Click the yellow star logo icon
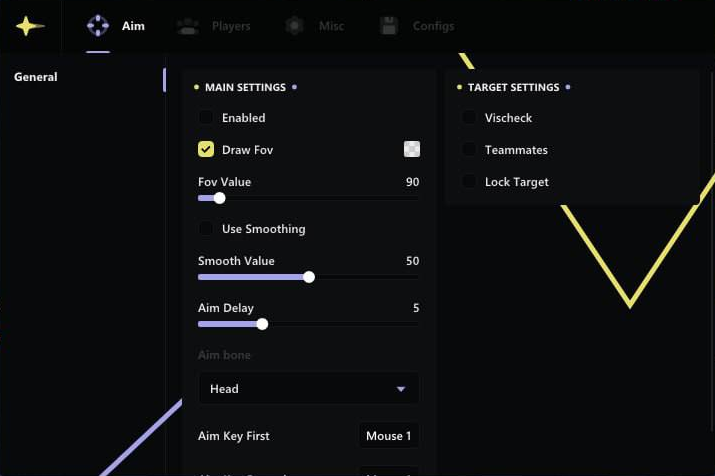715x476 pixels. click(29, 26)
